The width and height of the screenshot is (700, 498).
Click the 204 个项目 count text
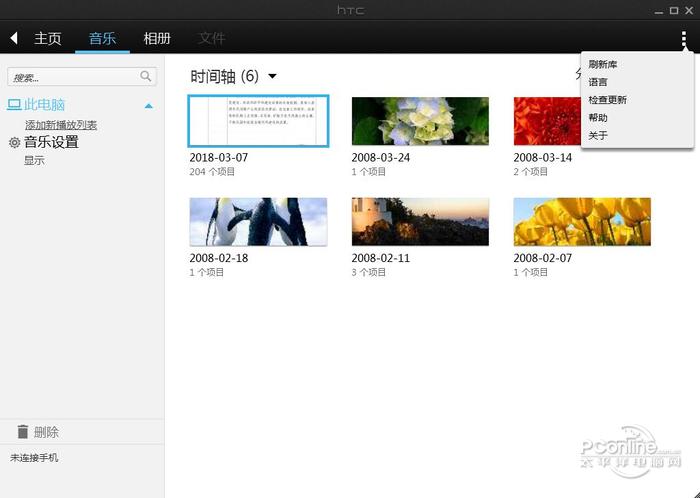[x=212, y=172]
